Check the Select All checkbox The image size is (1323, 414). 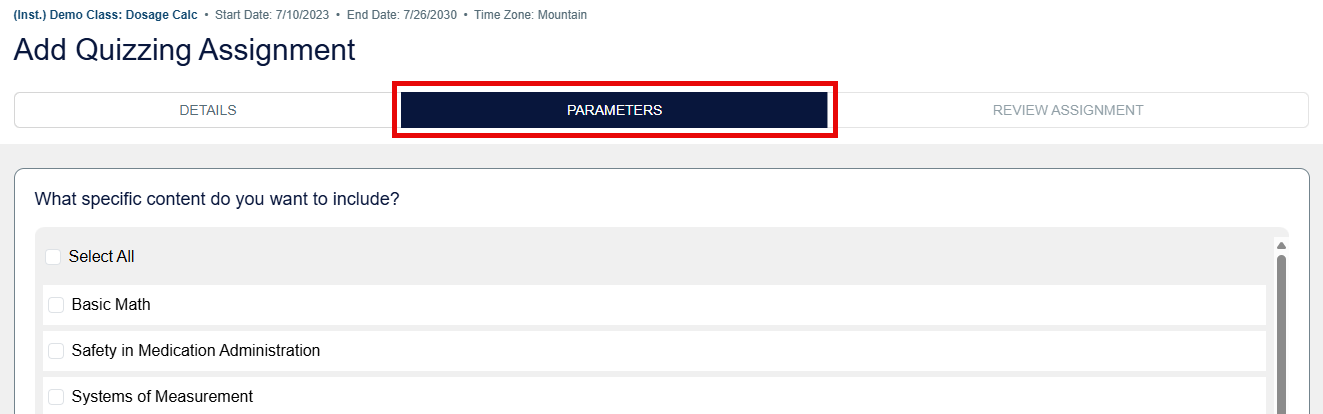pos(53,257)
